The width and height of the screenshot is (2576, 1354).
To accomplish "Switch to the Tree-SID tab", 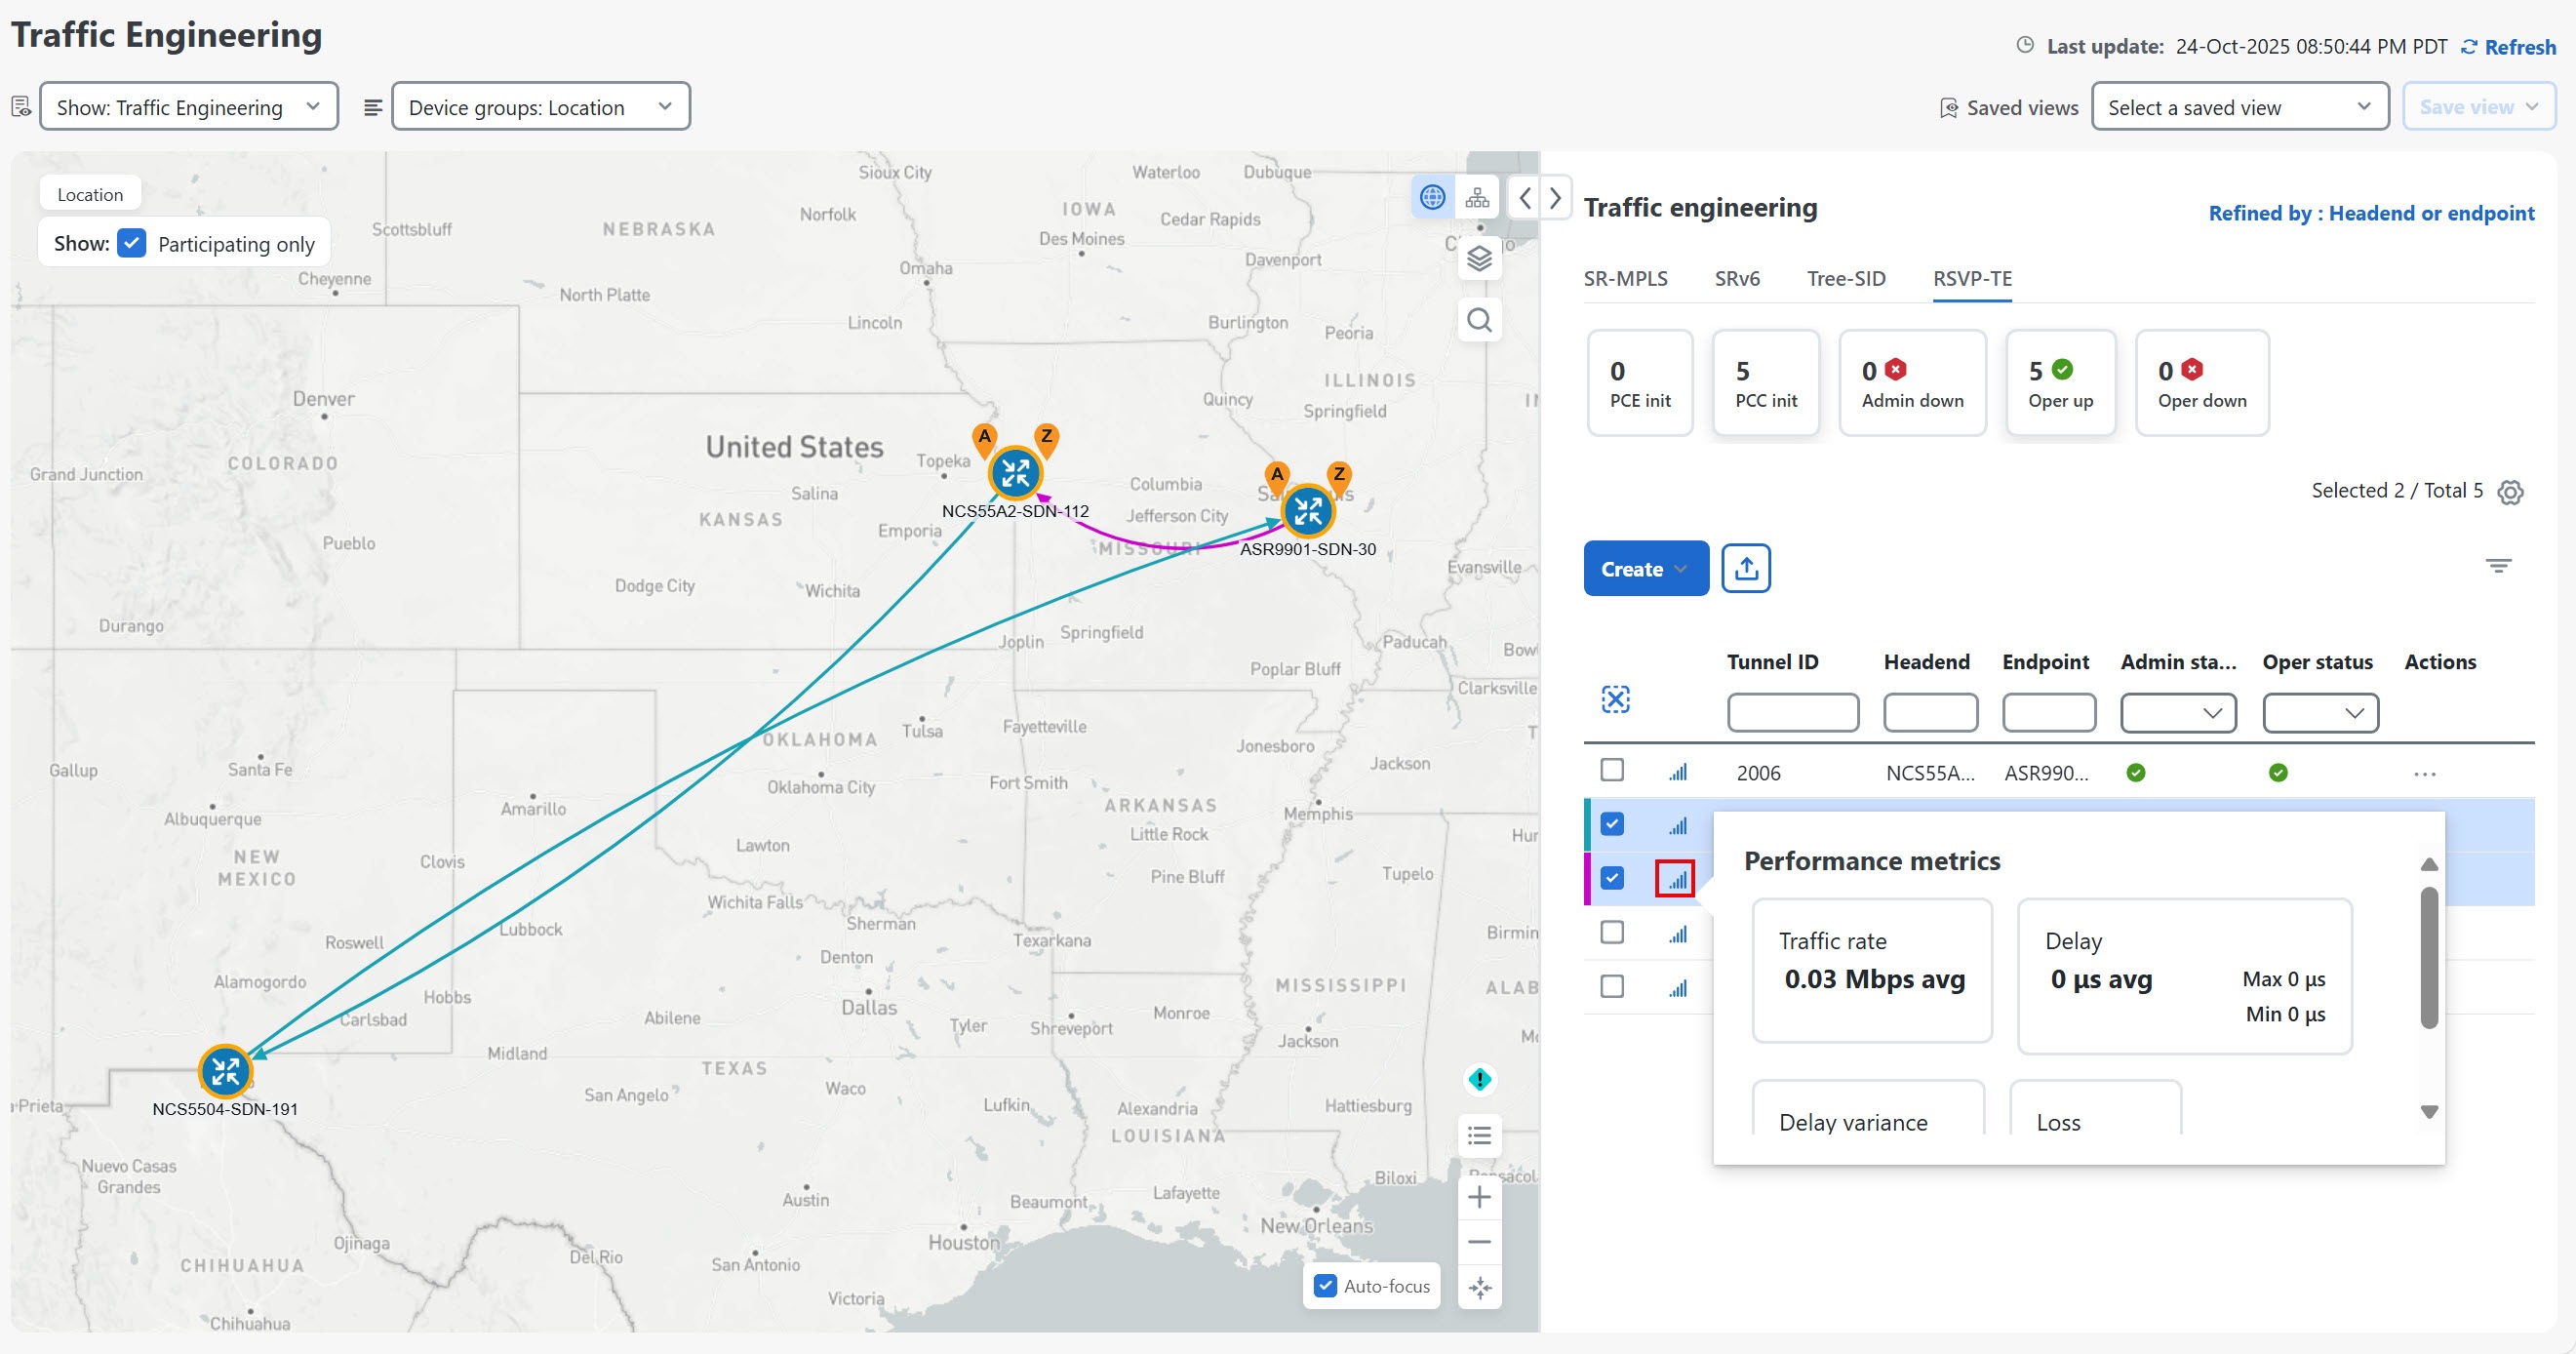I will point(1845,279).
